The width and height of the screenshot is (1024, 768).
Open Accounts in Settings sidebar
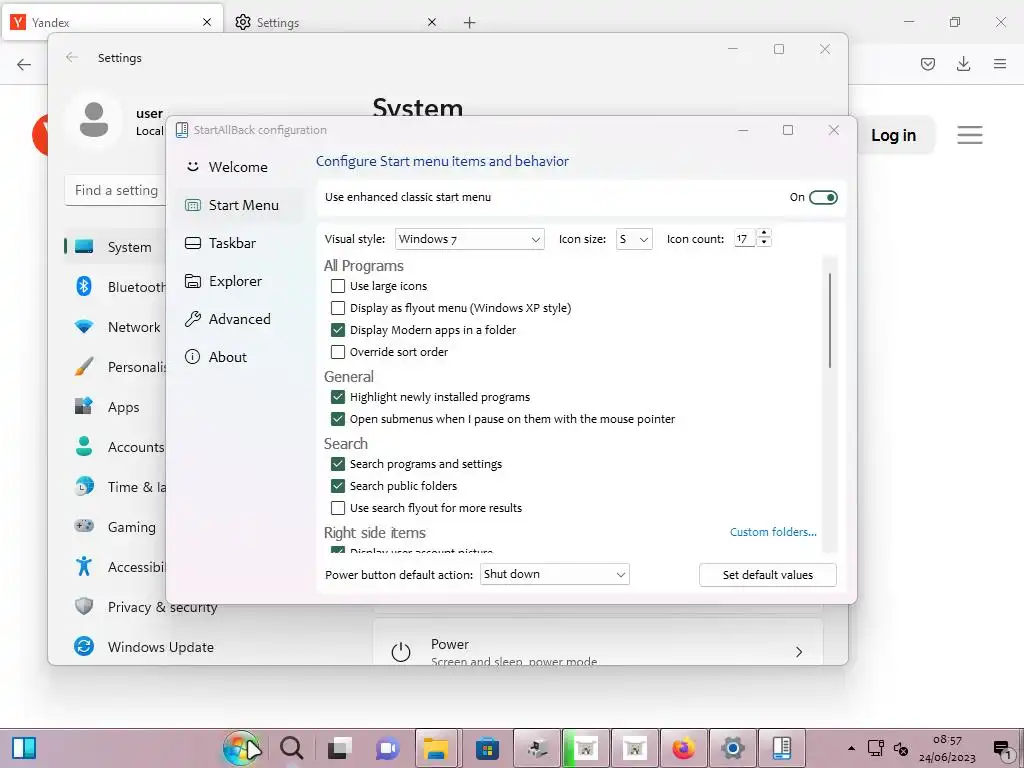point(115,447)
